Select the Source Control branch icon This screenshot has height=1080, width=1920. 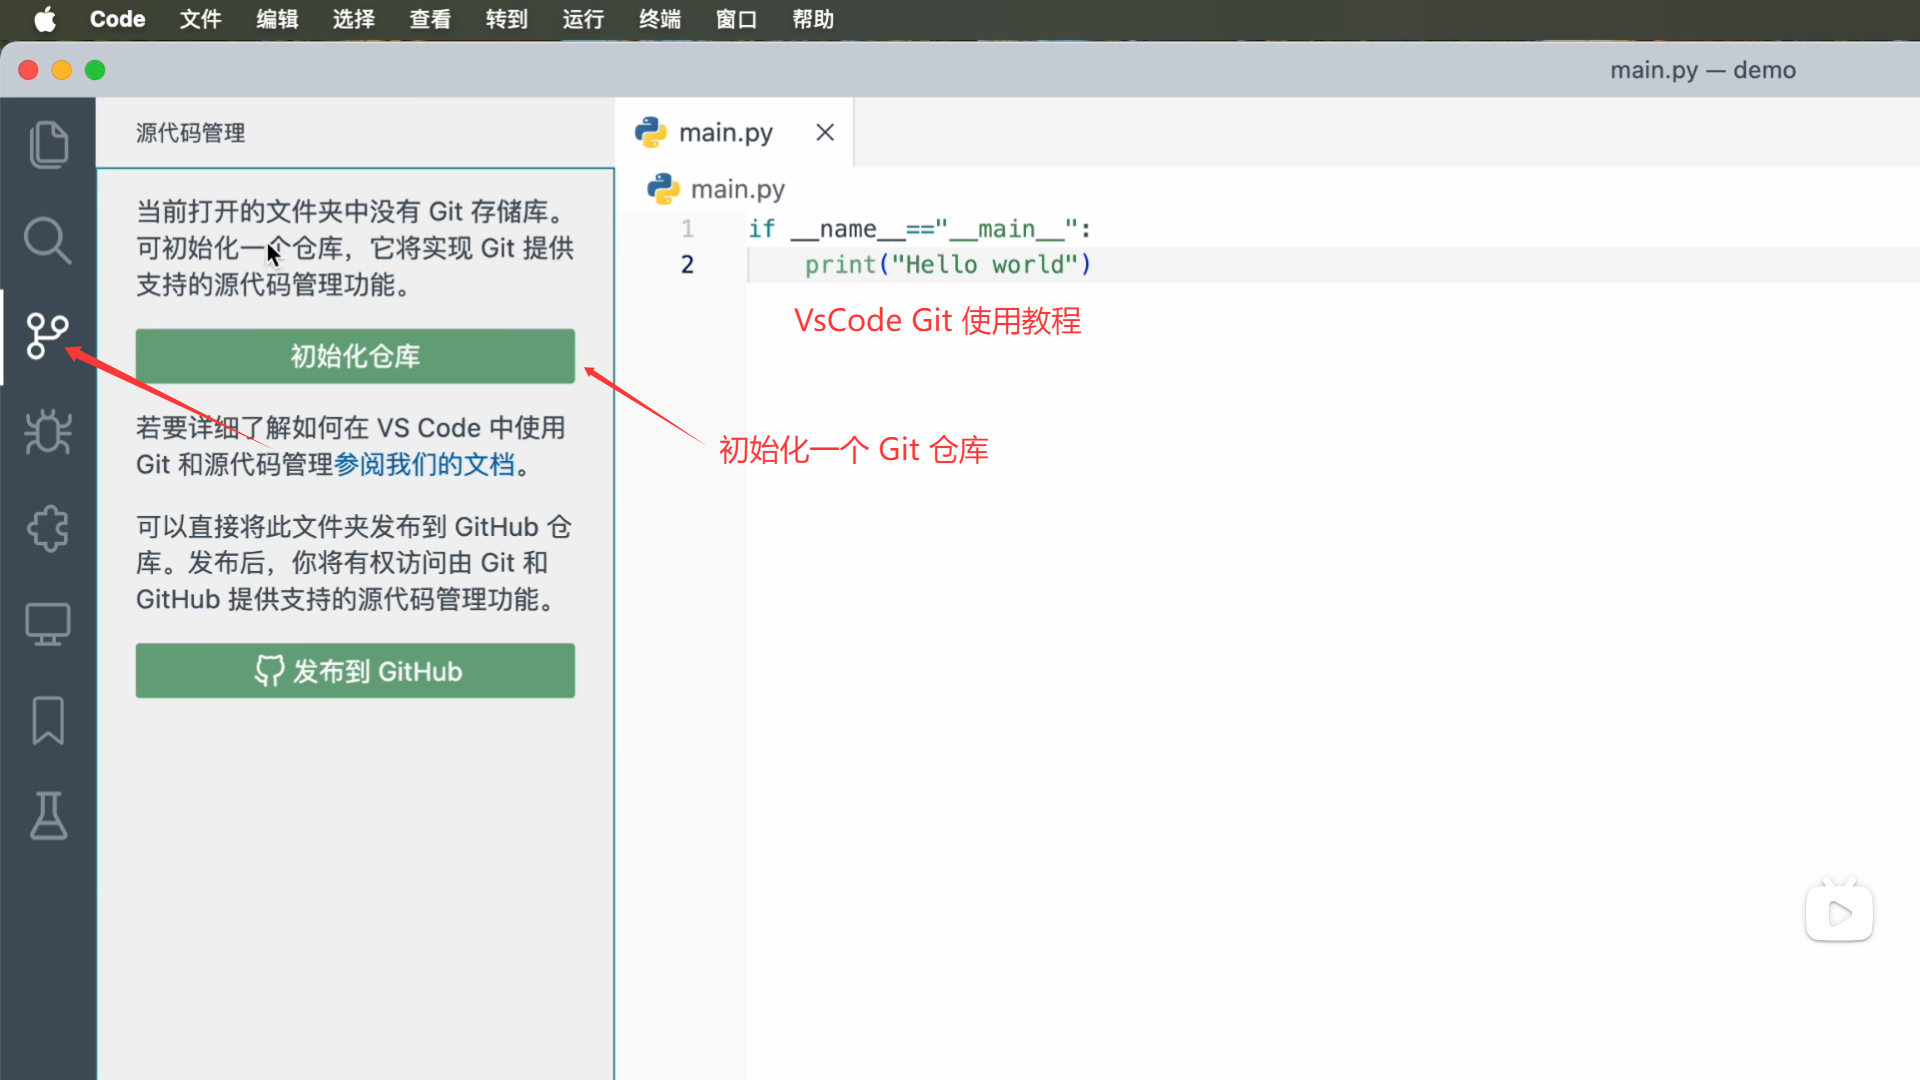[x=47, y=336]
